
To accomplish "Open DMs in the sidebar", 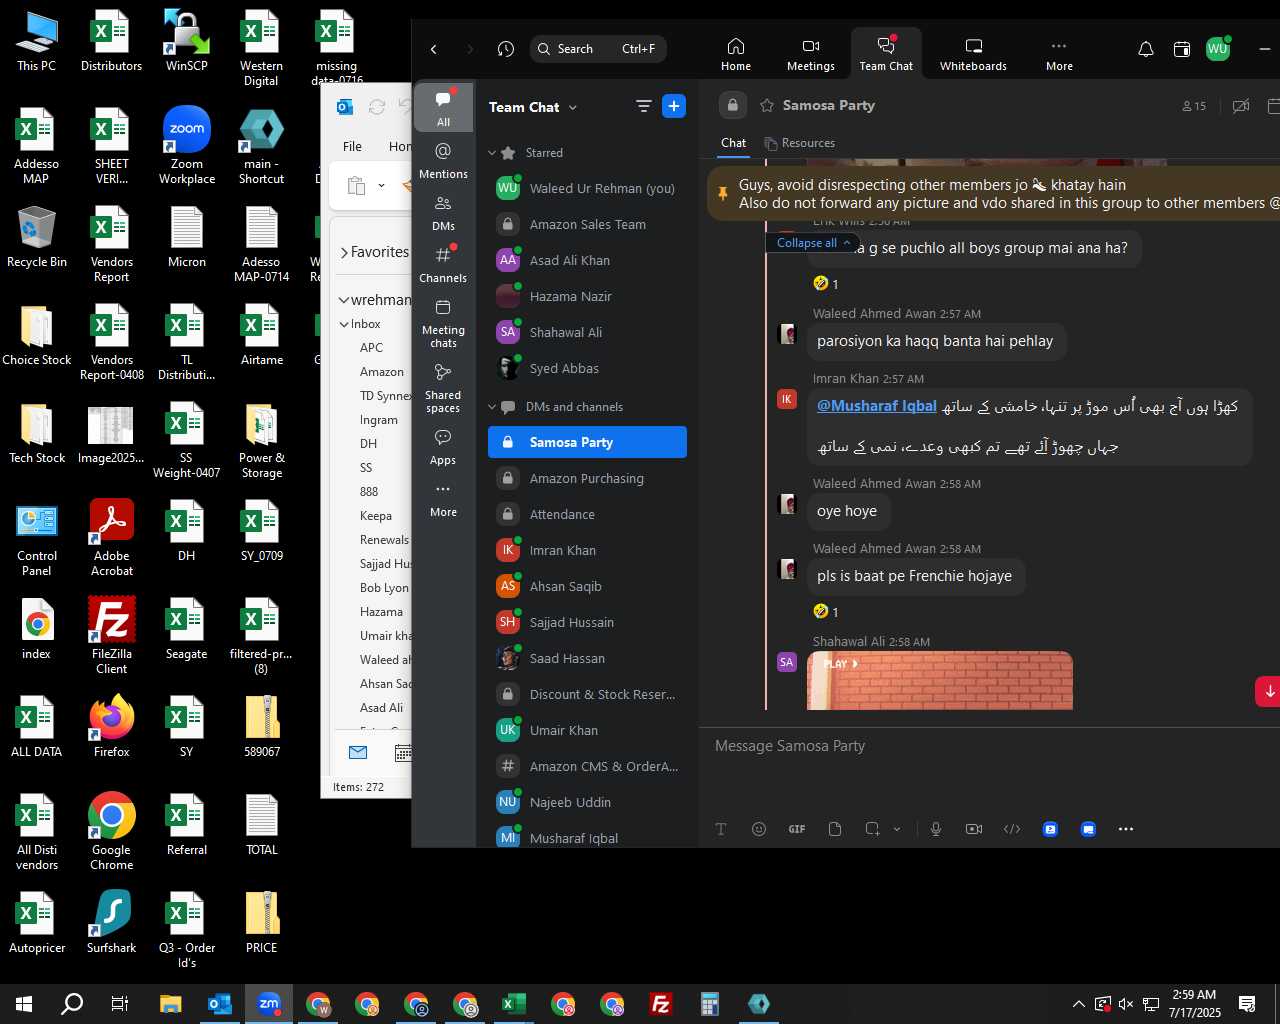I will [x=443, y=212].
